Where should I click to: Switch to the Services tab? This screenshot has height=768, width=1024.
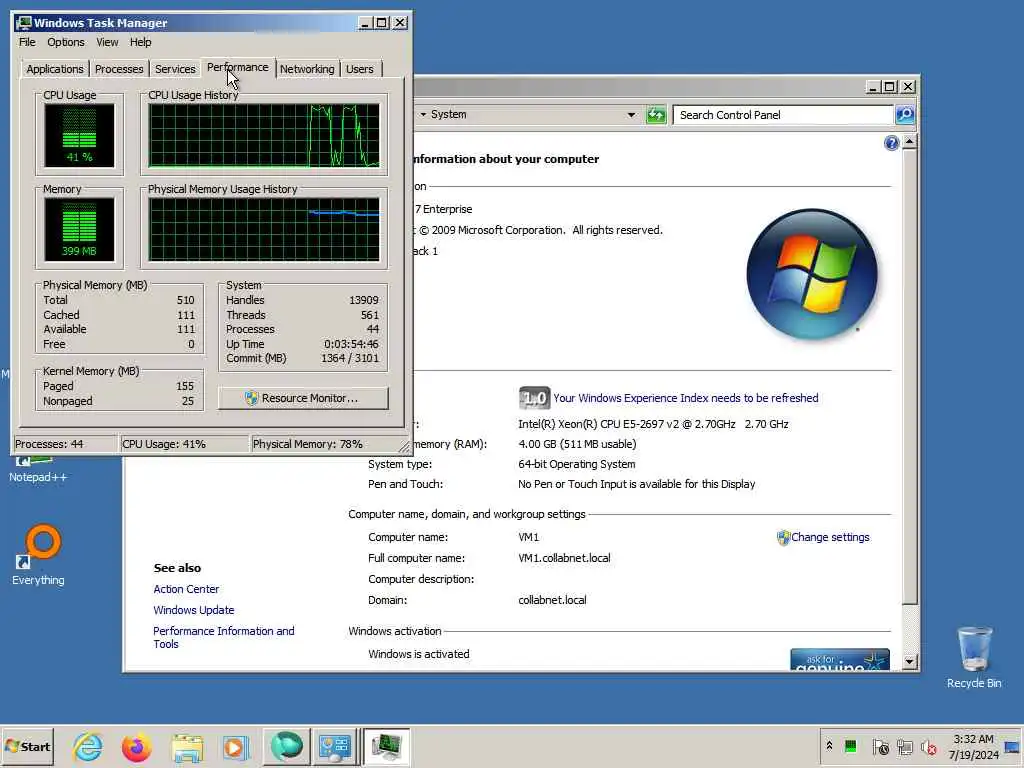pos(175,69)
